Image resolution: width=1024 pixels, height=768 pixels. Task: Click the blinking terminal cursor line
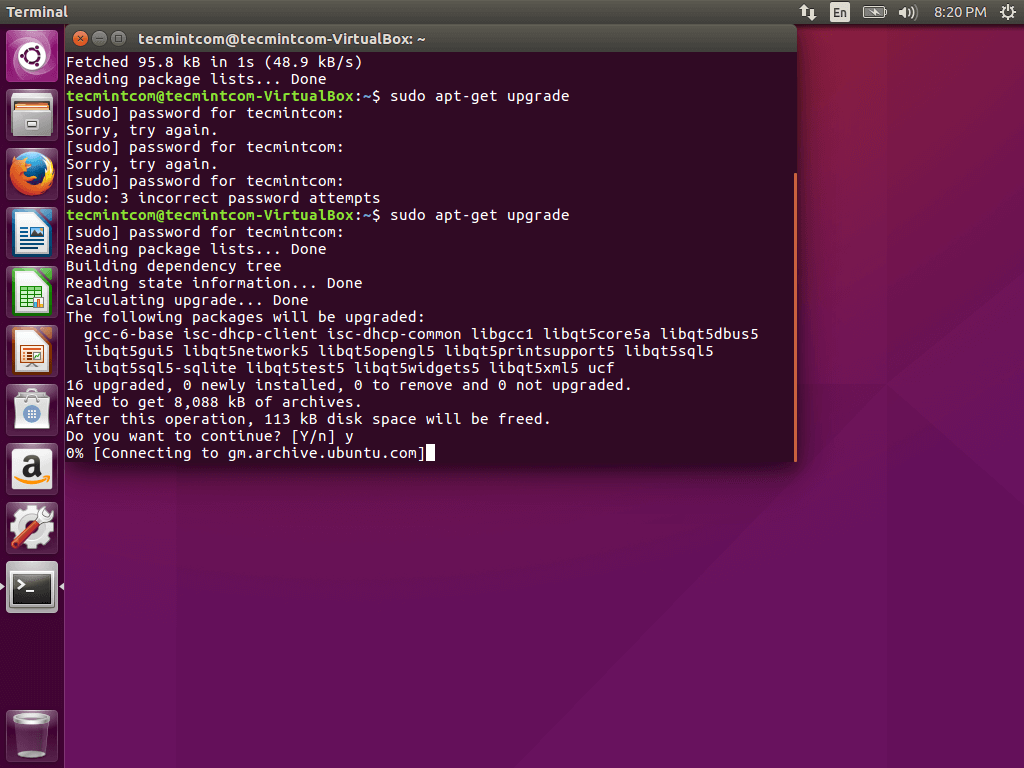coord(432,452)
